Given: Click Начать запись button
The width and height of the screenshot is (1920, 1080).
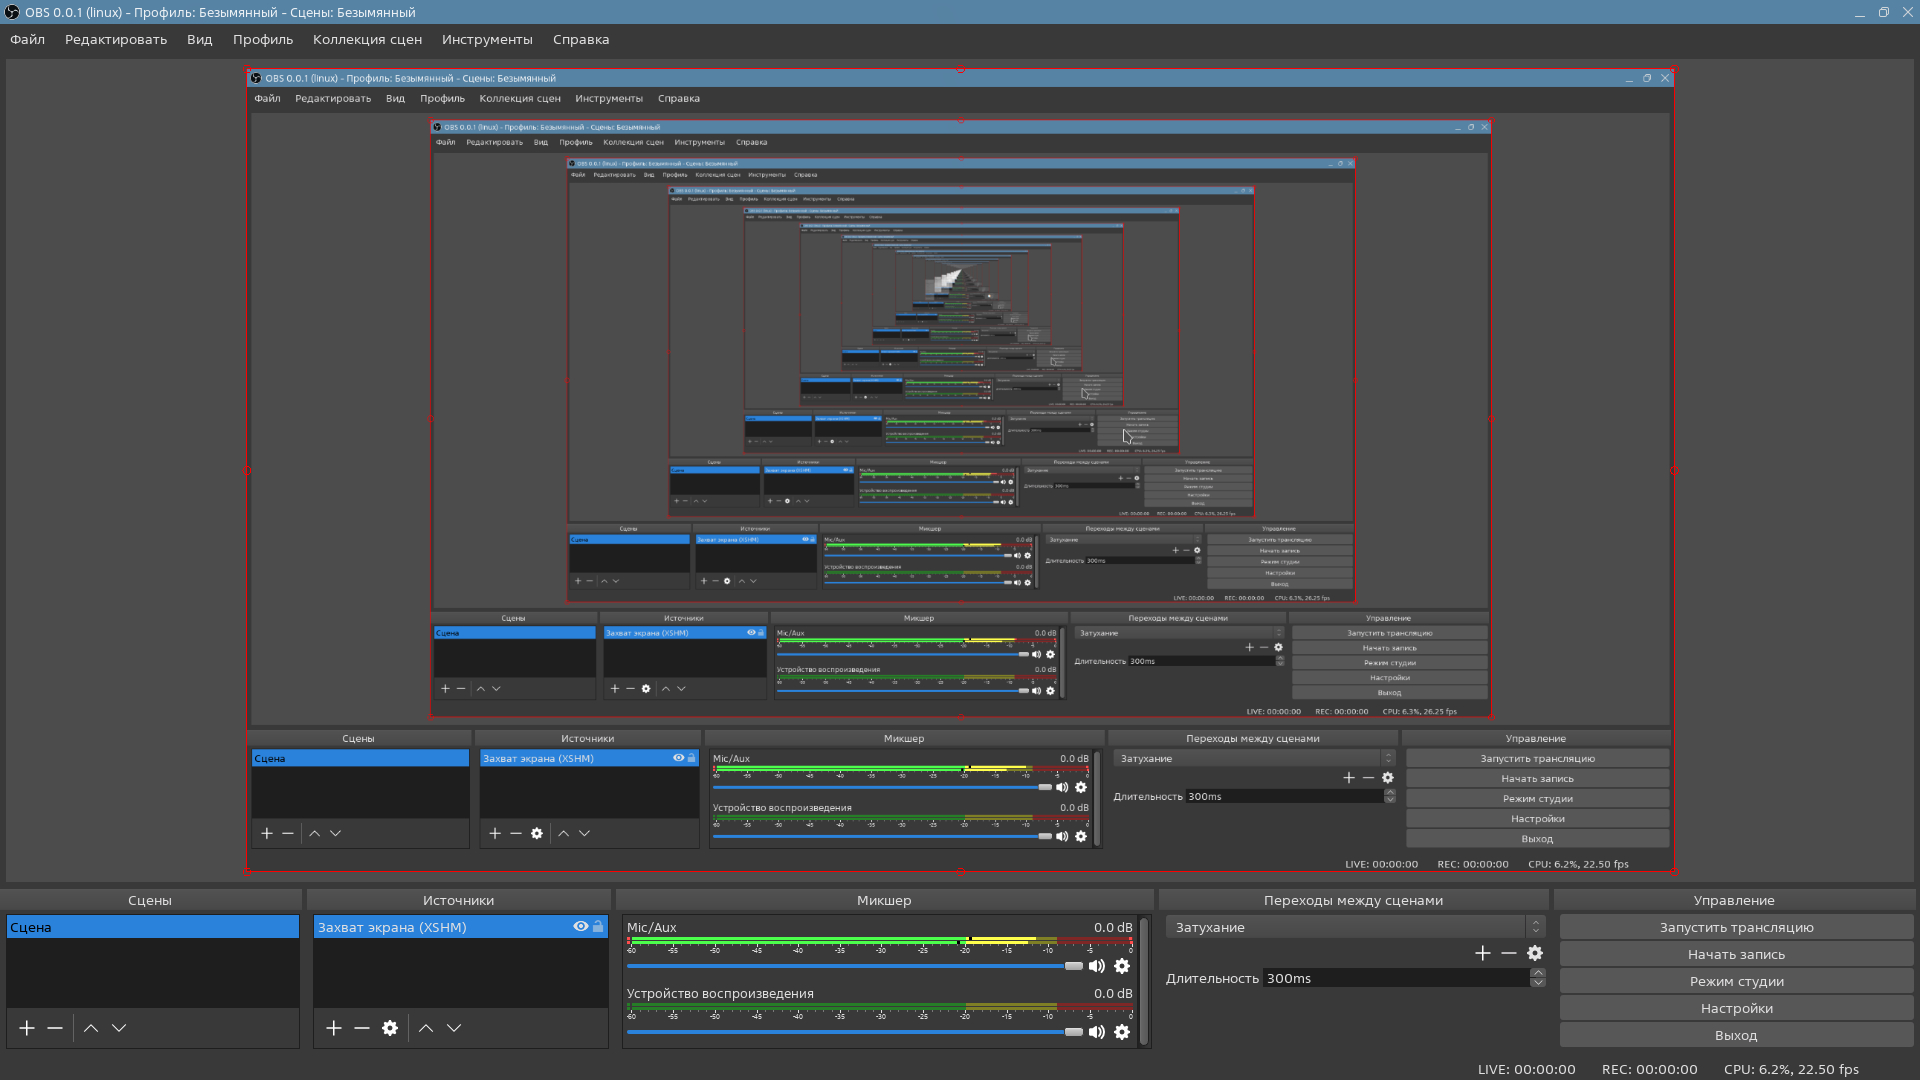Looking at the screenshot, I should (1736, 954).
